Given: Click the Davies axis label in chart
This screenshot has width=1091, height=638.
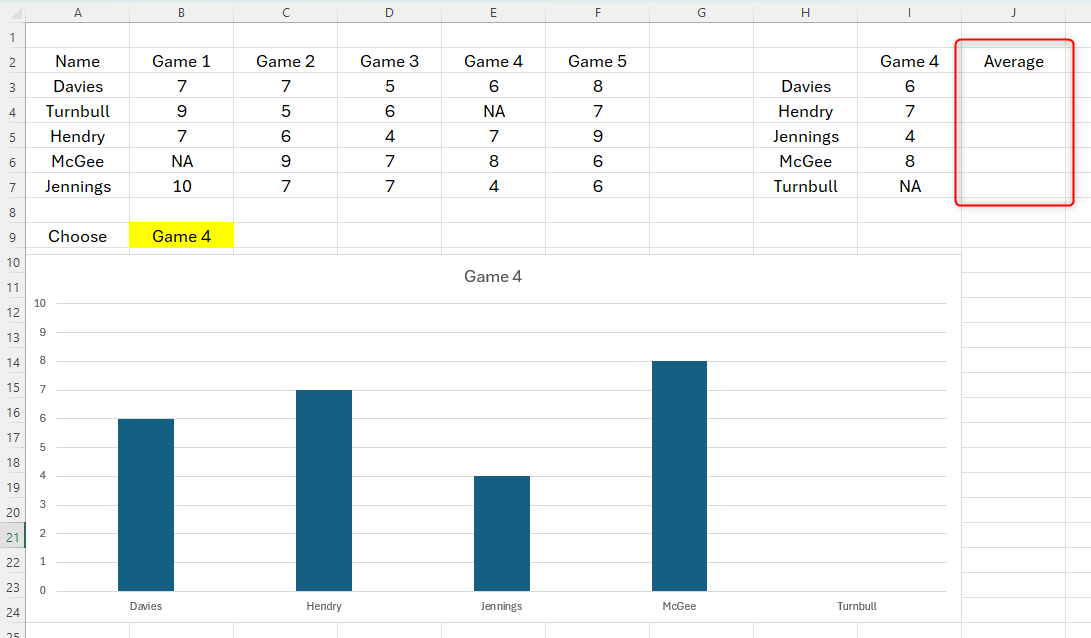Looking at the screenshot, I should coord(145,606).
